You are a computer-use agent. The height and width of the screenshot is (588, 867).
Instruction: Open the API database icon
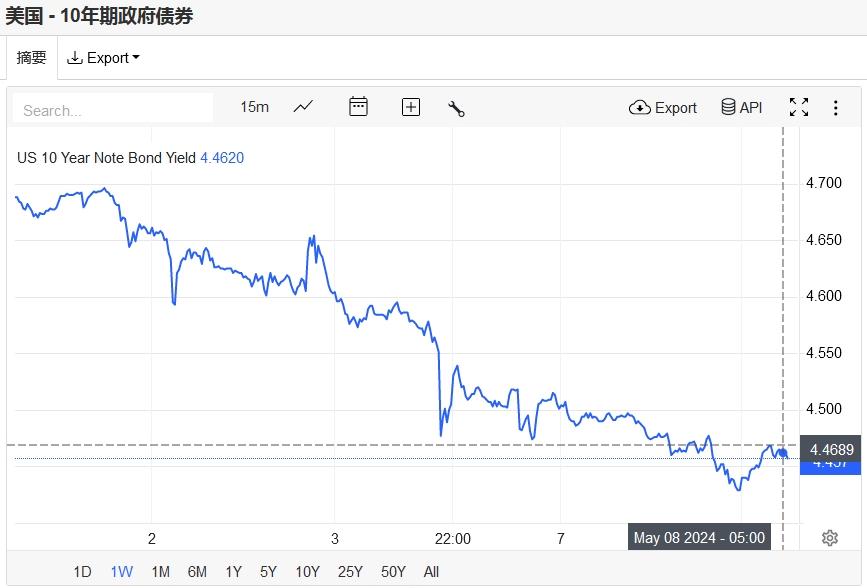pyautogui.click(x=742, y=108)
